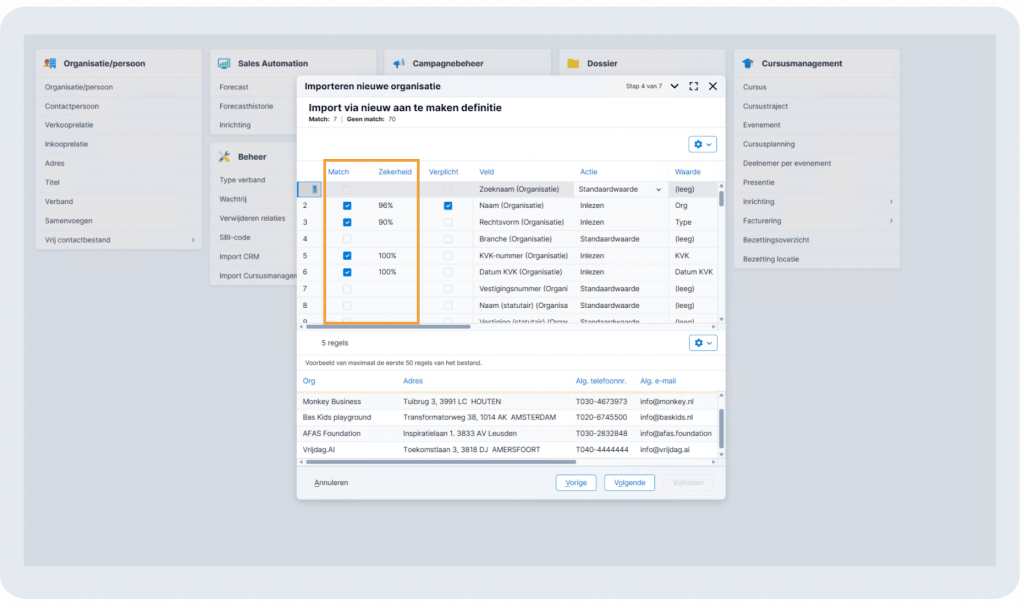Click the Campagnebeheer megaphone icon
The height and width of the screenshot is (605, 1024).
(x=398, y=63)
